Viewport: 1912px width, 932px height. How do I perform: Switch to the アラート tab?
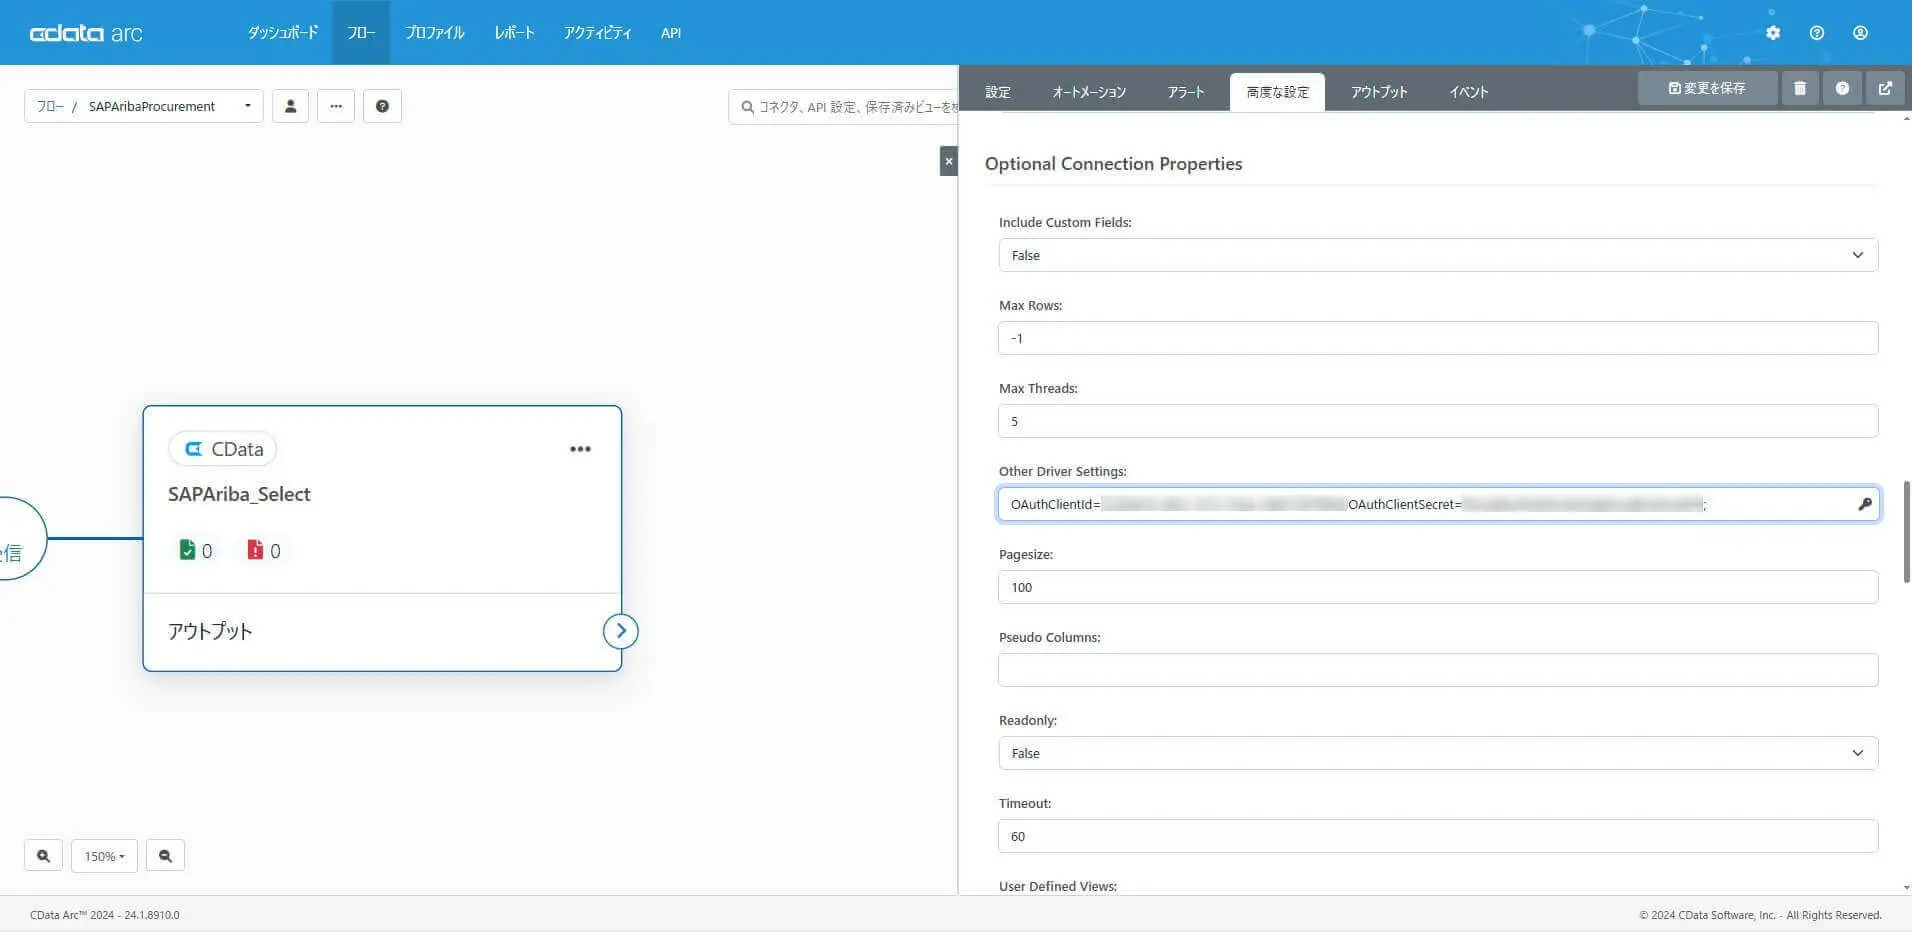click(1186, 92)
